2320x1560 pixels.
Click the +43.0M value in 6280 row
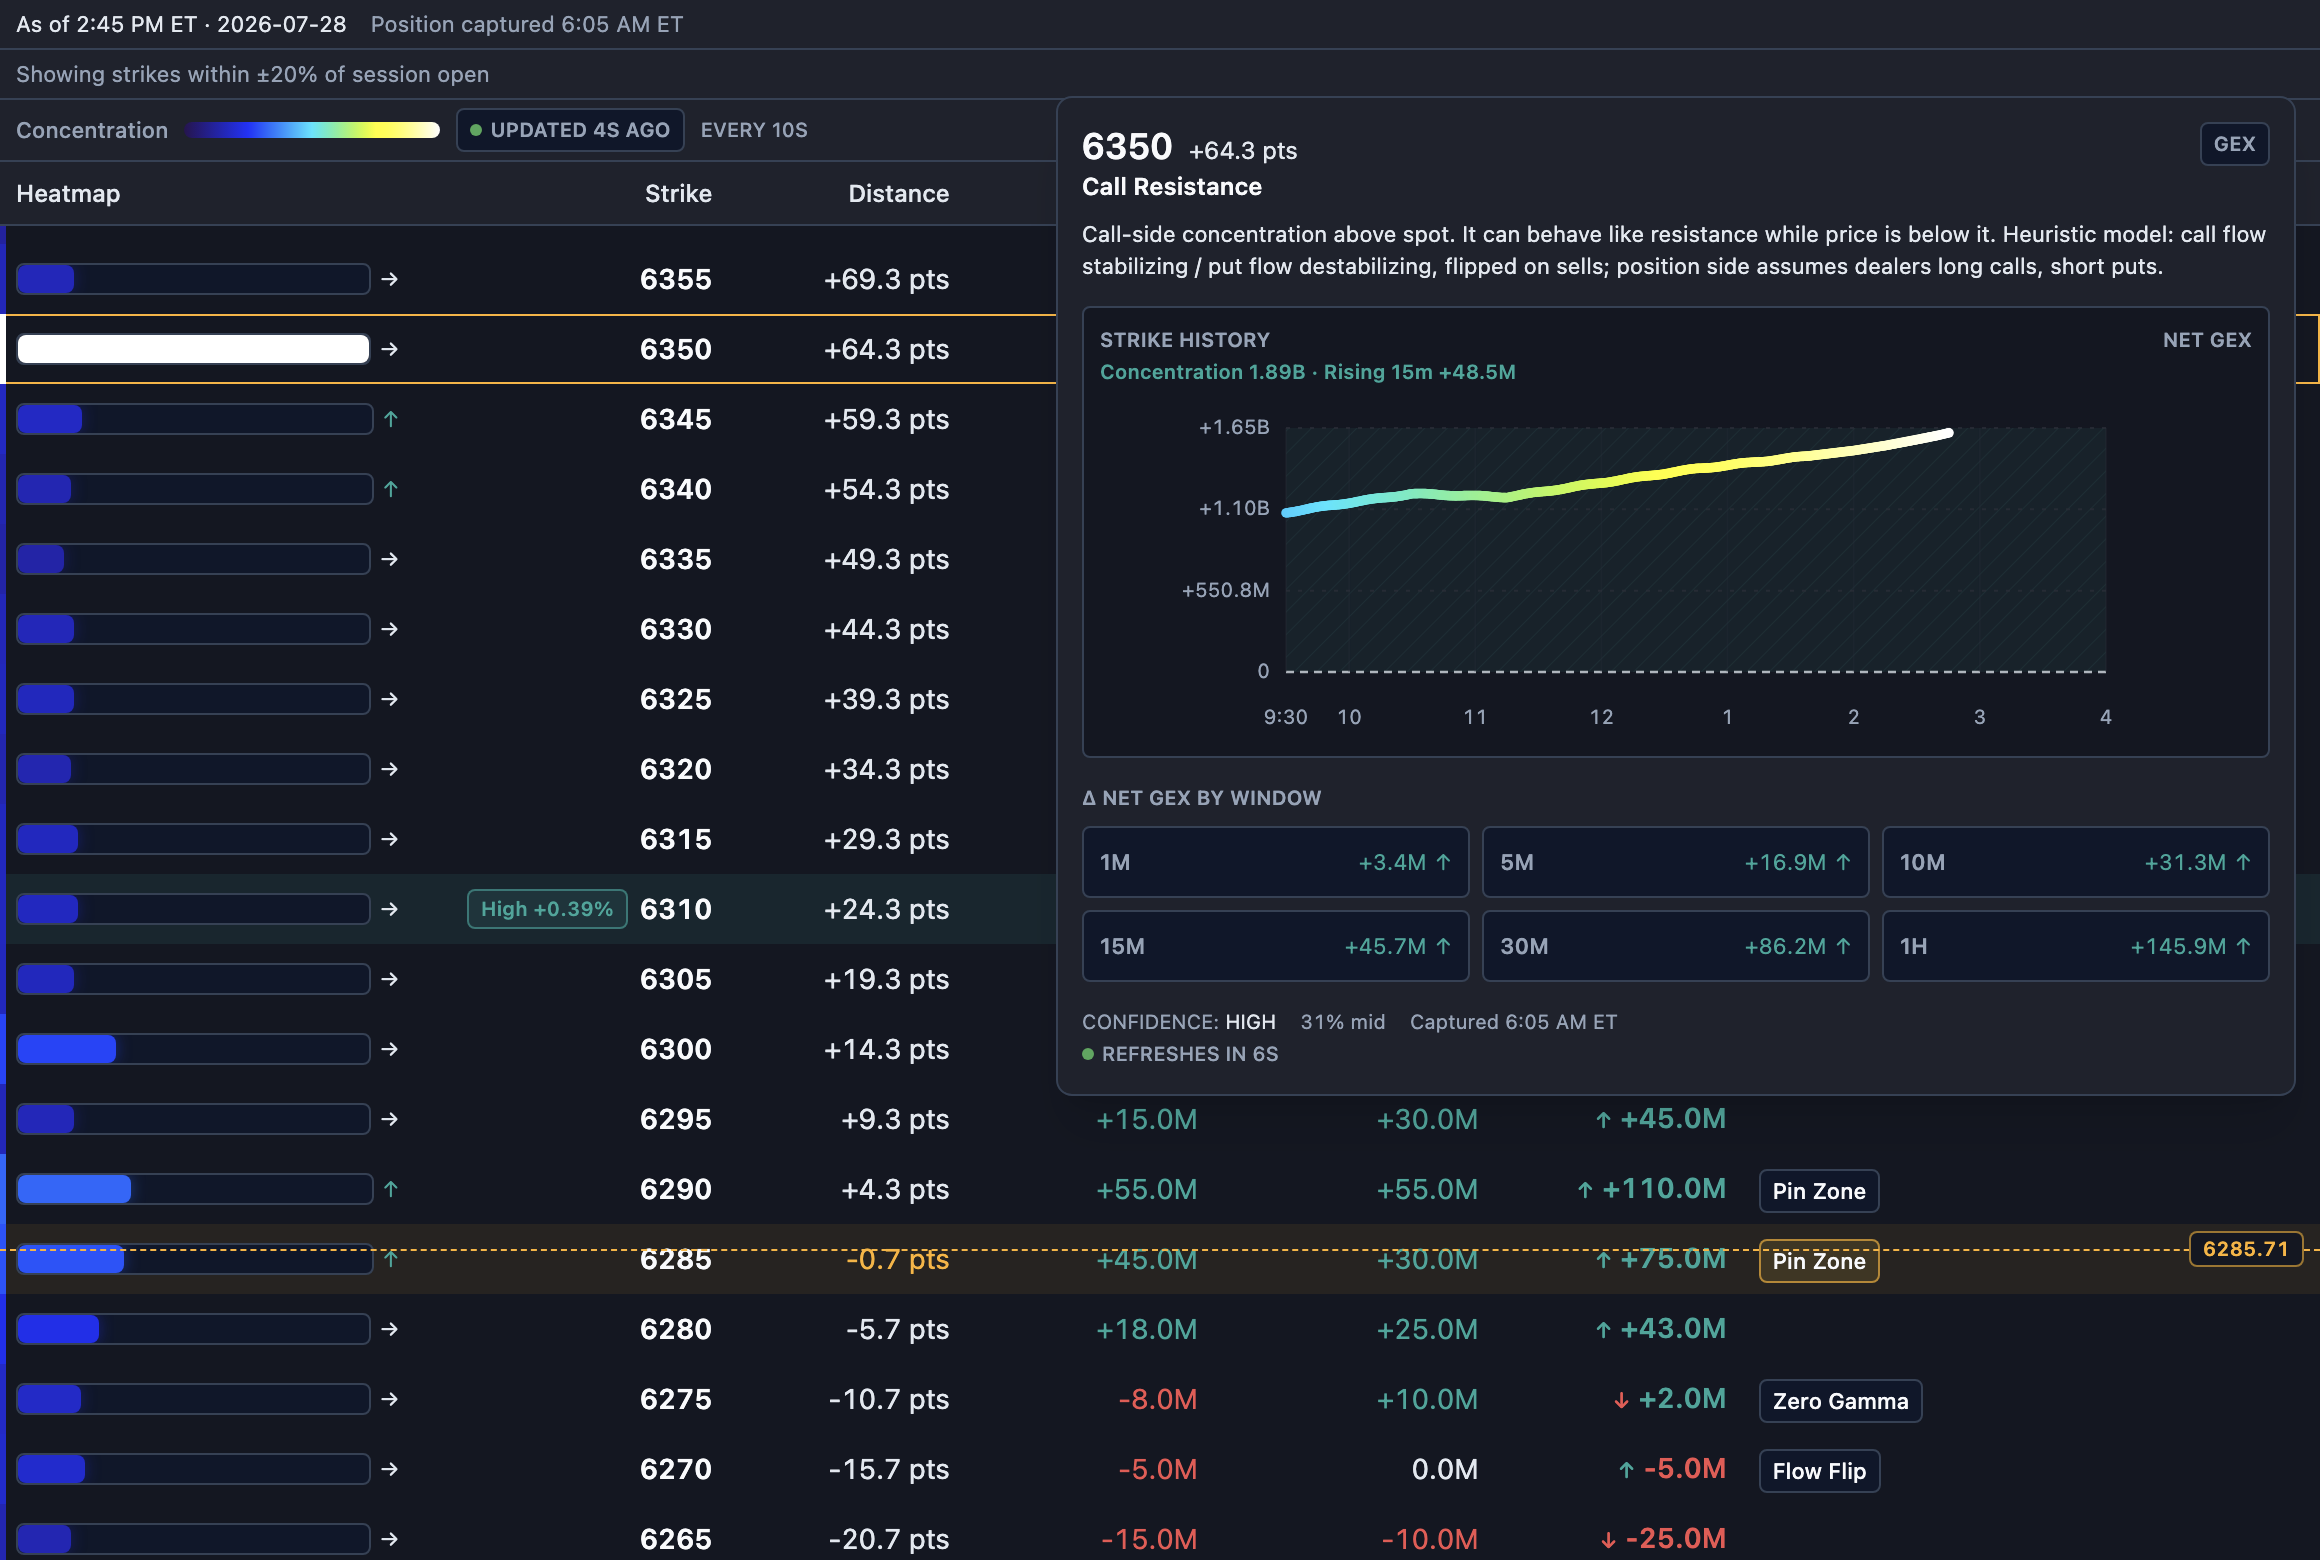click(x=1672, y=1329)
